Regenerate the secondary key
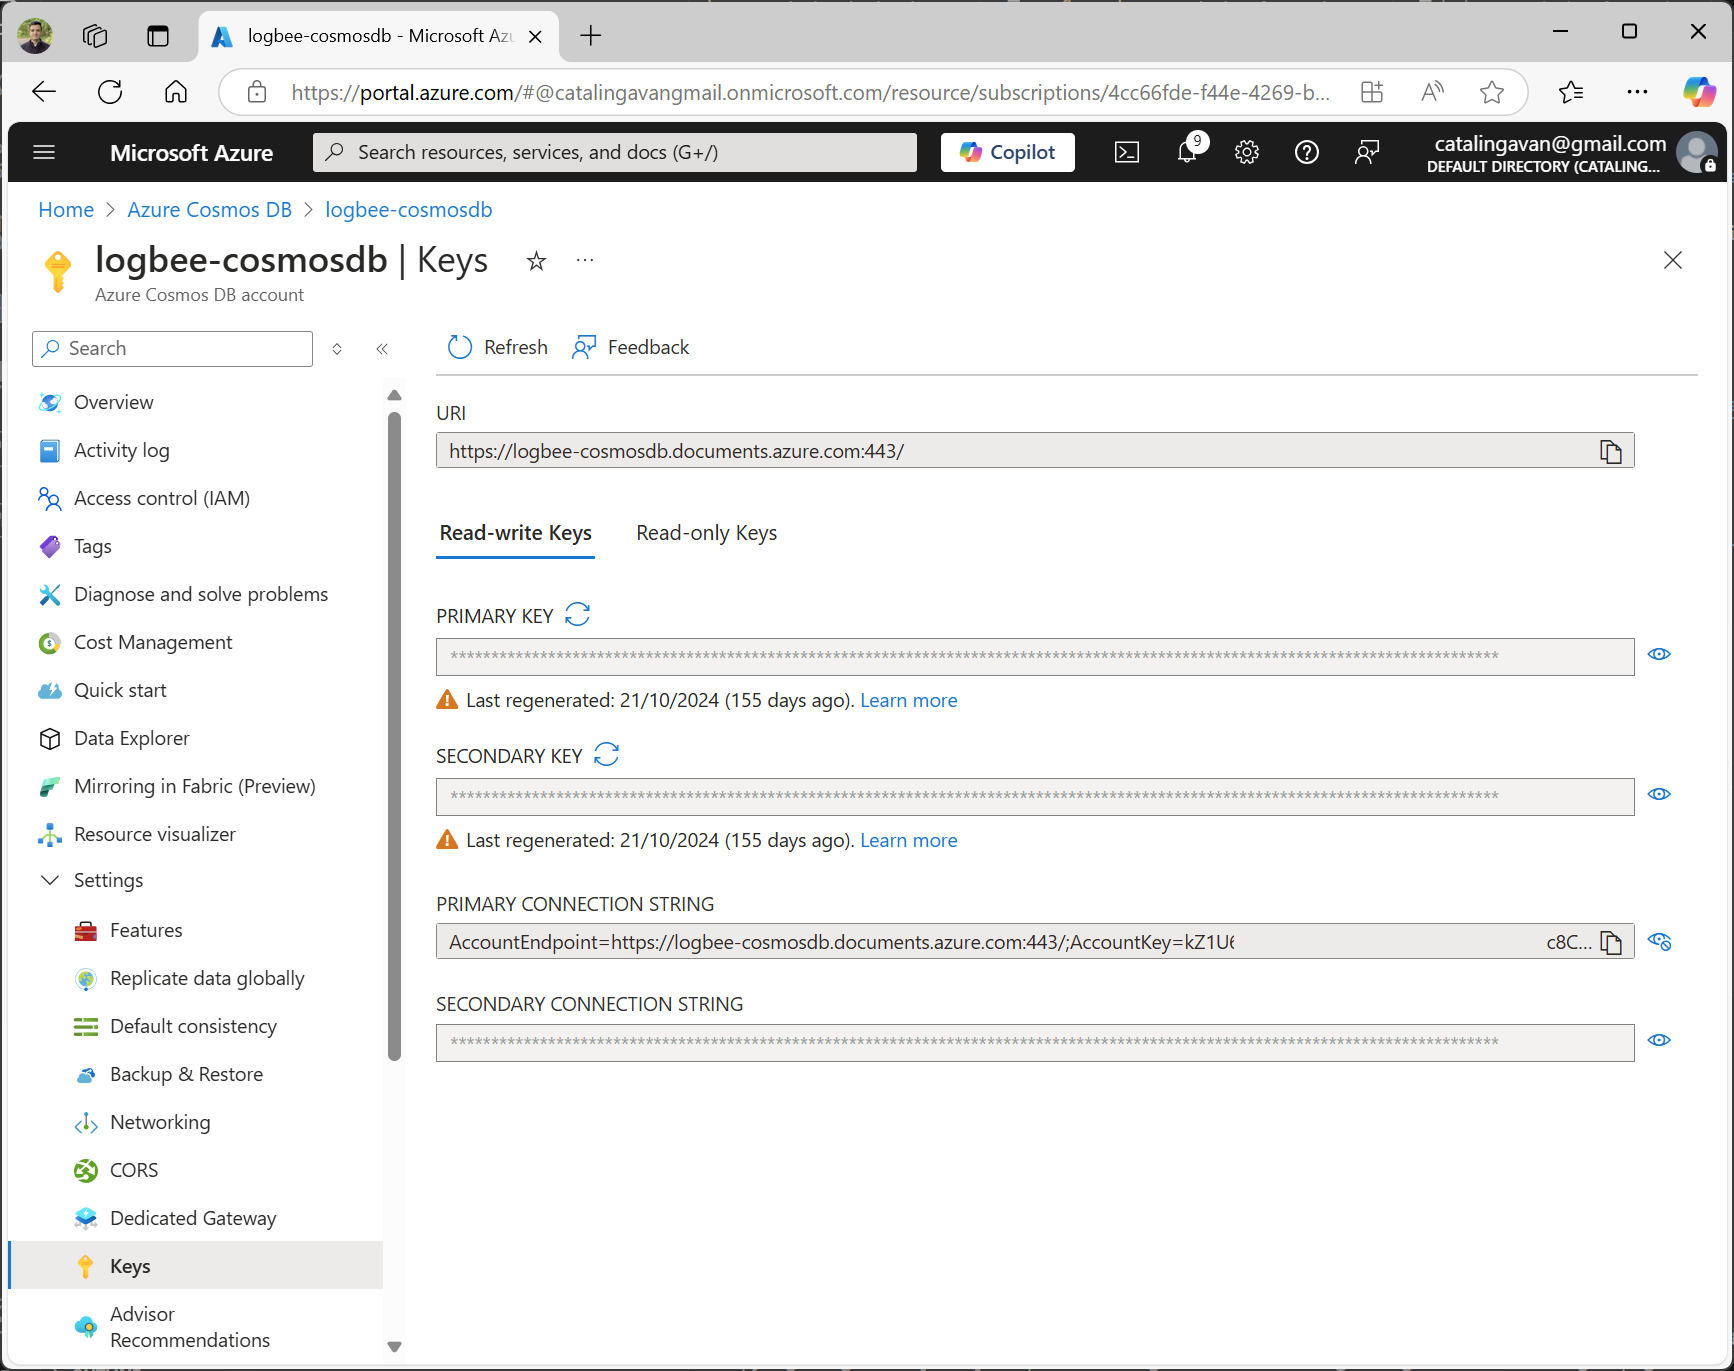Viewport: 1734px width, 1371px height. tap(606, 754)
